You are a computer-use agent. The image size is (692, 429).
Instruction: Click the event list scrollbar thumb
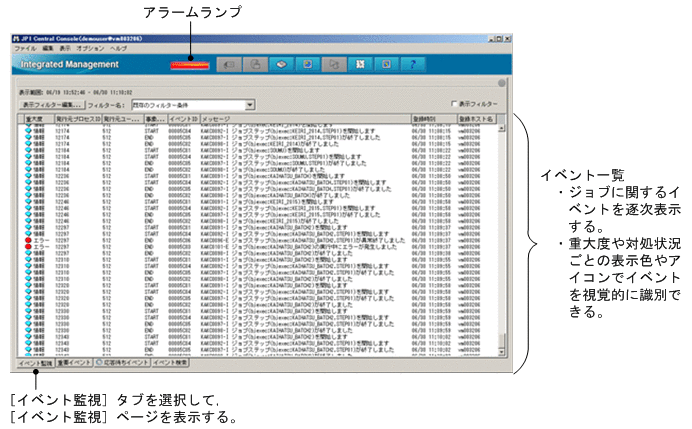tap(501, 340)
